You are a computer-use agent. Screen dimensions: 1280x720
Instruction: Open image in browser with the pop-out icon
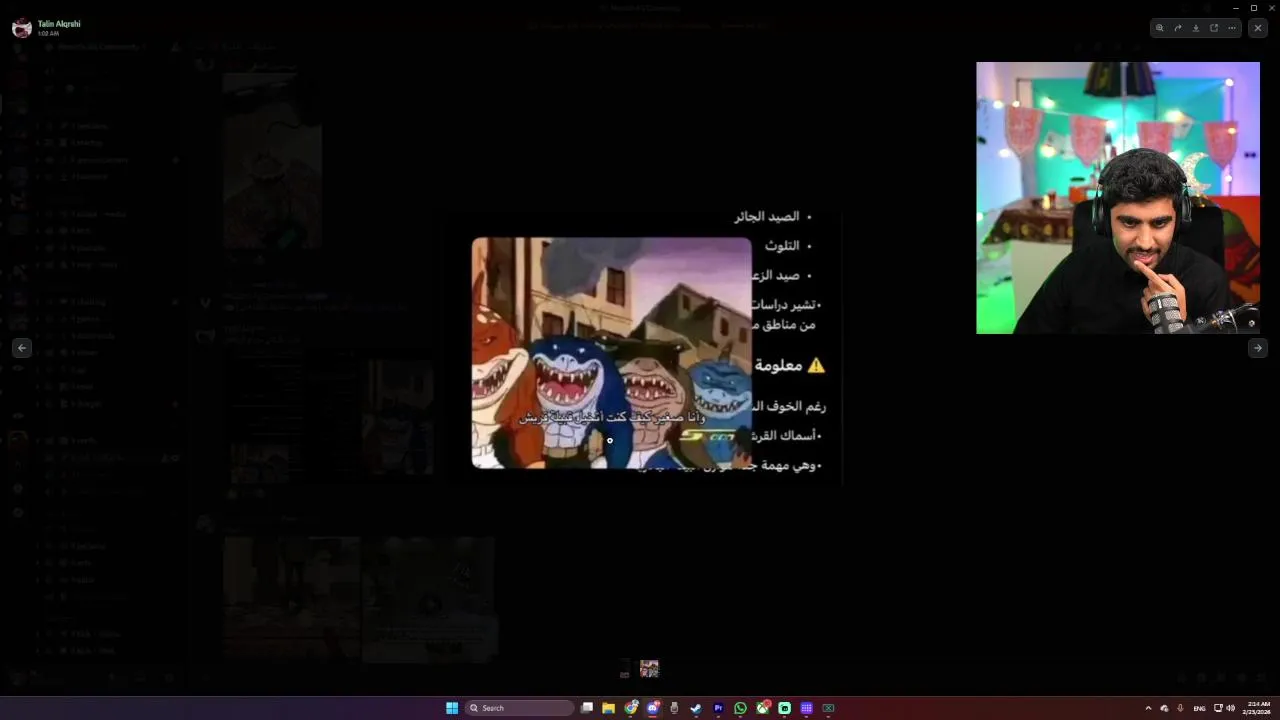pos(1214,28)
